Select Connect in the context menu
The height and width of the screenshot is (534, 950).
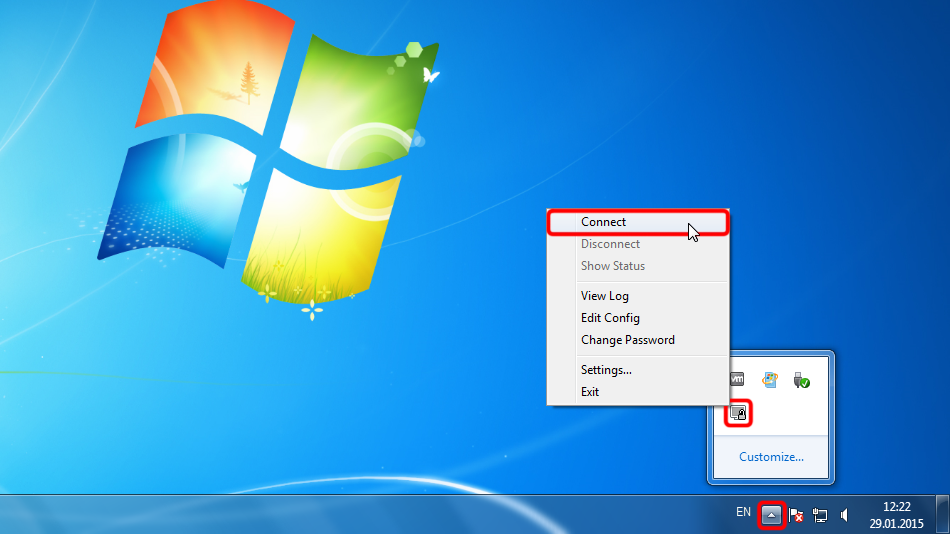tap(603, 222)
